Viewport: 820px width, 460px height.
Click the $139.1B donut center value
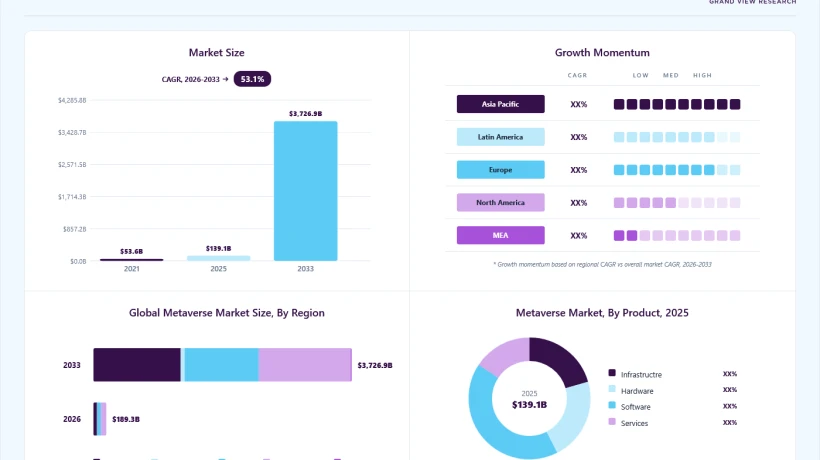tap(529, 405)
